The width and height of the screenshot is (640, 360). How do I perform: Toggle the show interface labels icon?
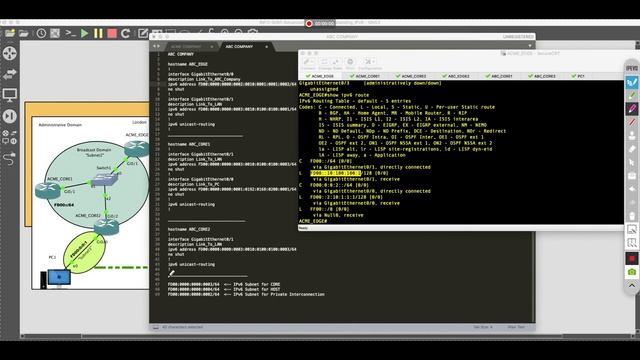55,33
